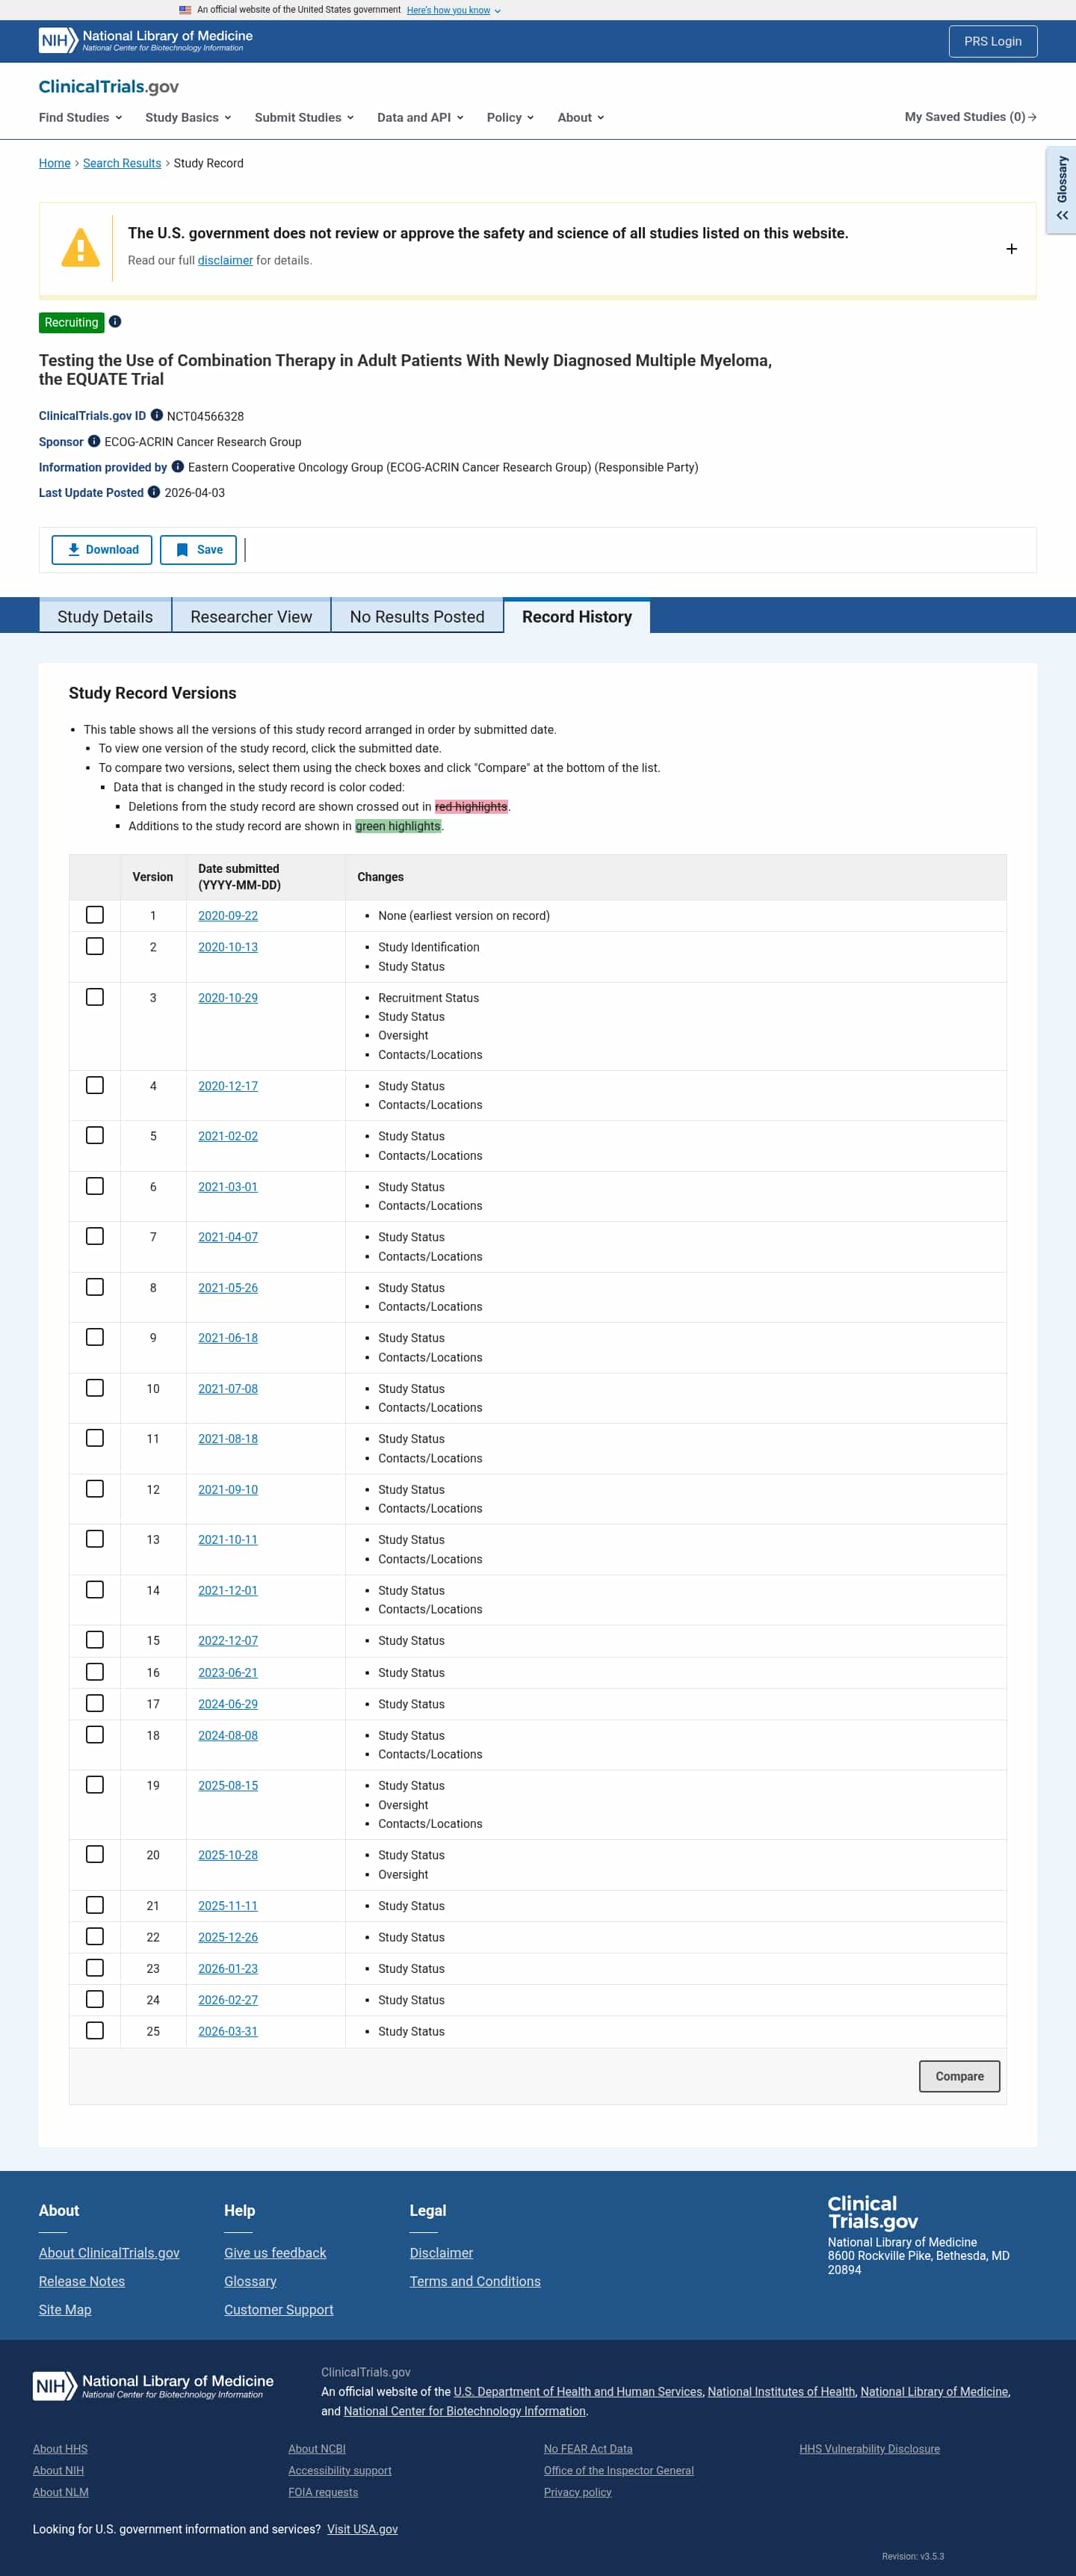The height and width of the screenshot is (2576, 1076).
Task: Click info icon next to ClinicalTrials.gov ID
Action: pyautogui.click(x=157, y=415)
